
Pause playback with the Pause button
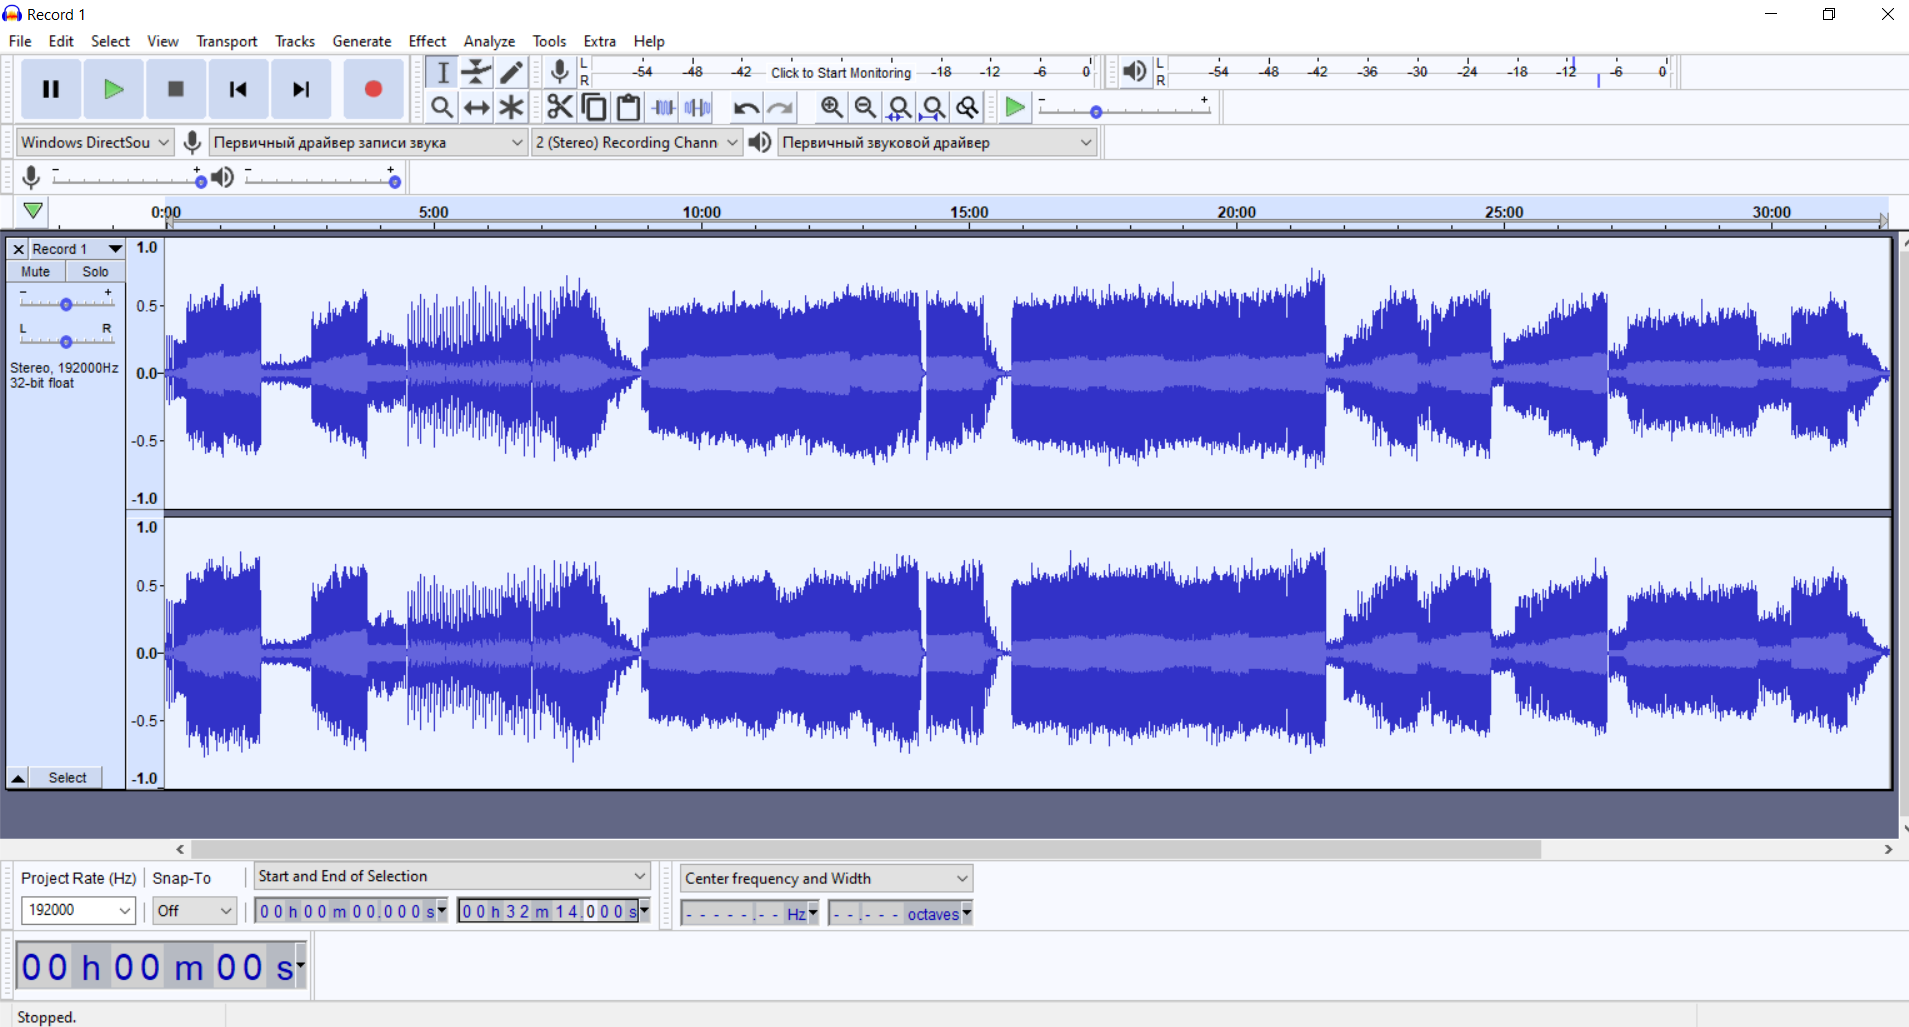51,89
